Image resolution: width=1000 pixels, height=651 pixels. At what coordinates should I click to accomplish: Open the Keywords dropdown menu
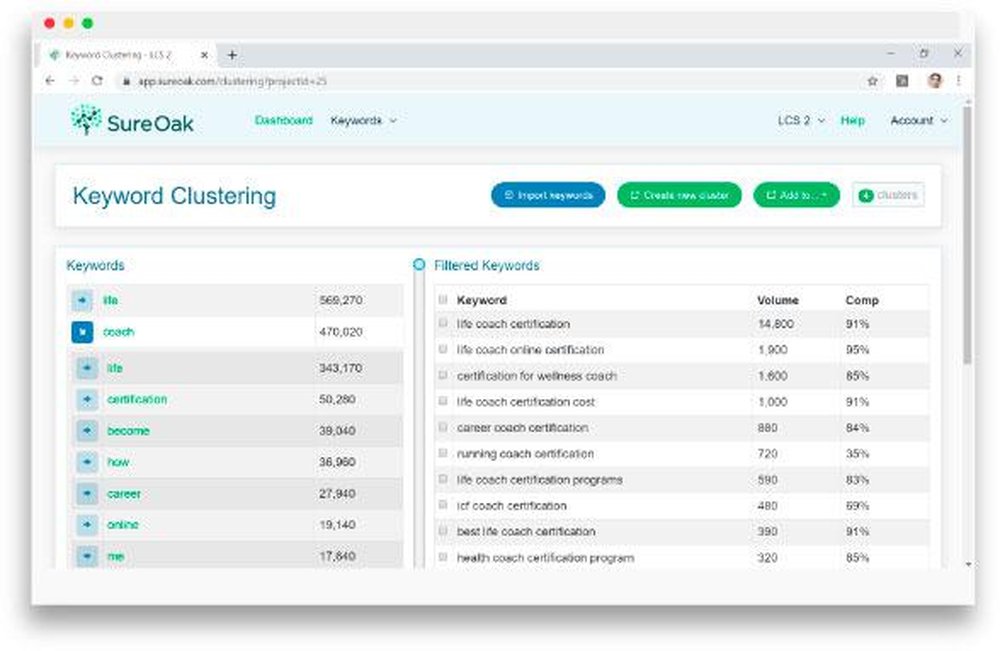coord(364,121)
